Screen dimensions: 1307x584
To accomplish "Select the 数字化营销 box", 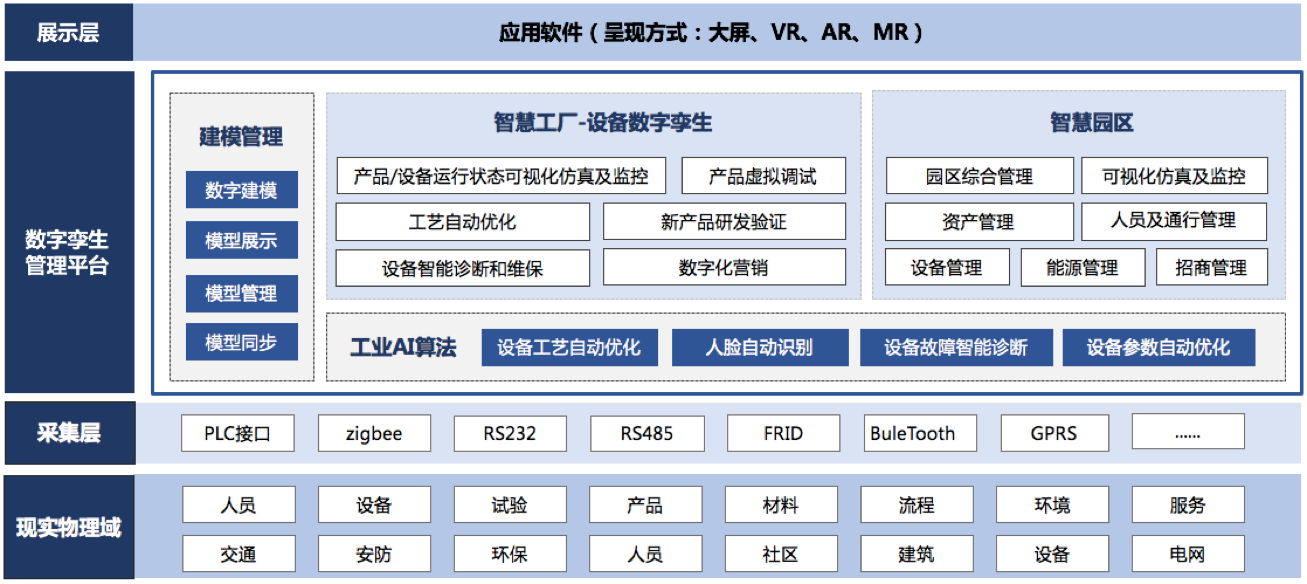I will pyautogui.click(x=723, y=268).
